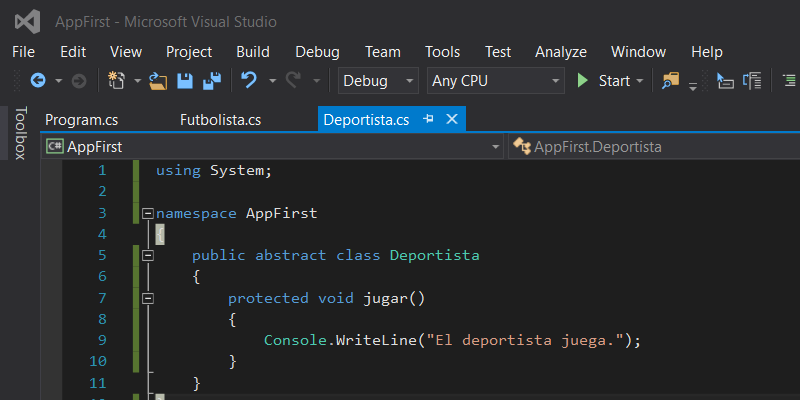Click the Redo arrow icon

(x=294, y=81)
